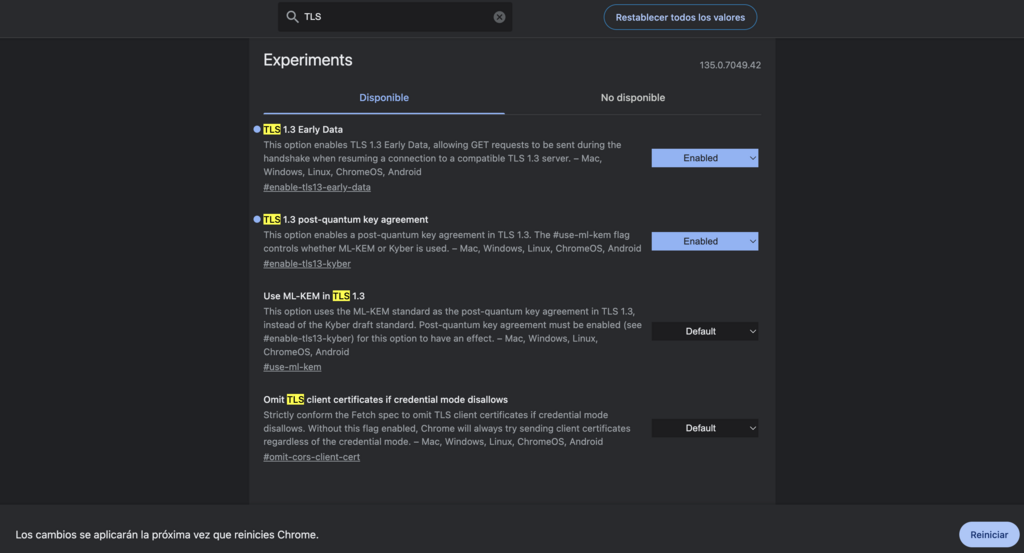Click the TLS 1.3 Early Data flag title
1024x553 pixels.
pos(303,130)
